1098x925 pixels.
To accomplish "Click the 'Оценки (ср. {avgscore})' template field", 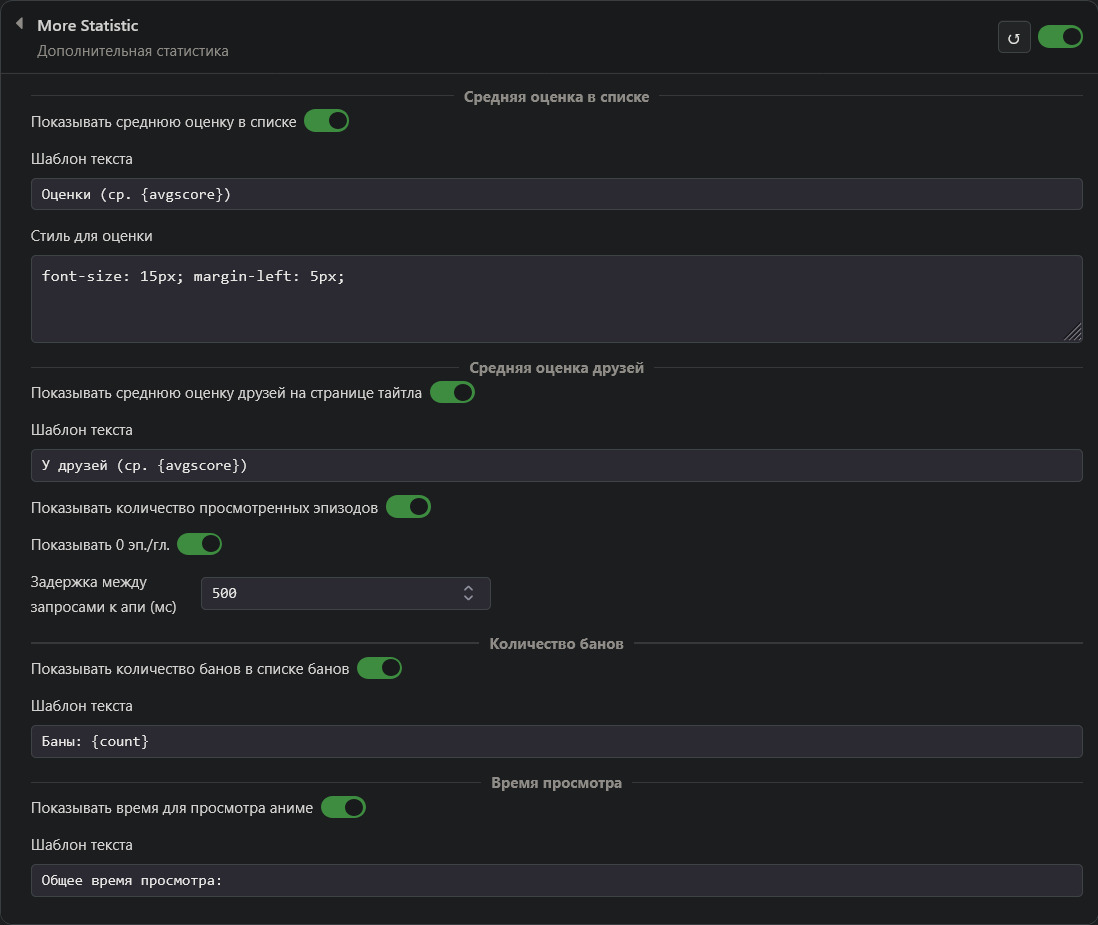I will click(x=556, y=194).
